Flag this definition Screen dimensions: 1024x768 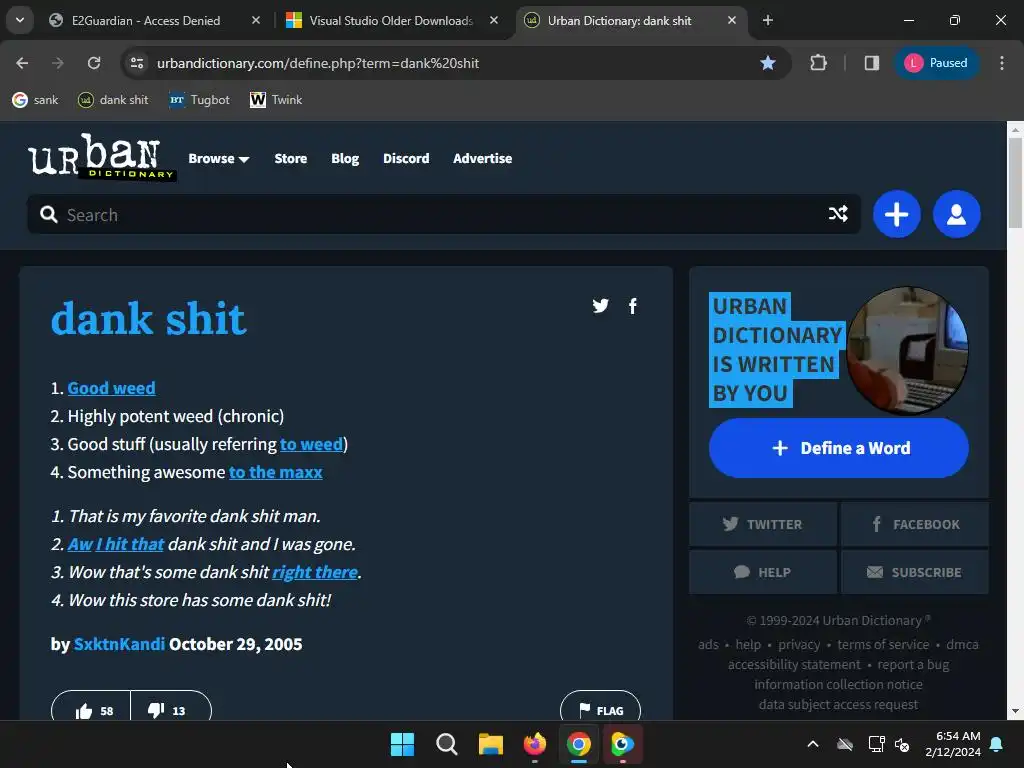tap(600, 709)
